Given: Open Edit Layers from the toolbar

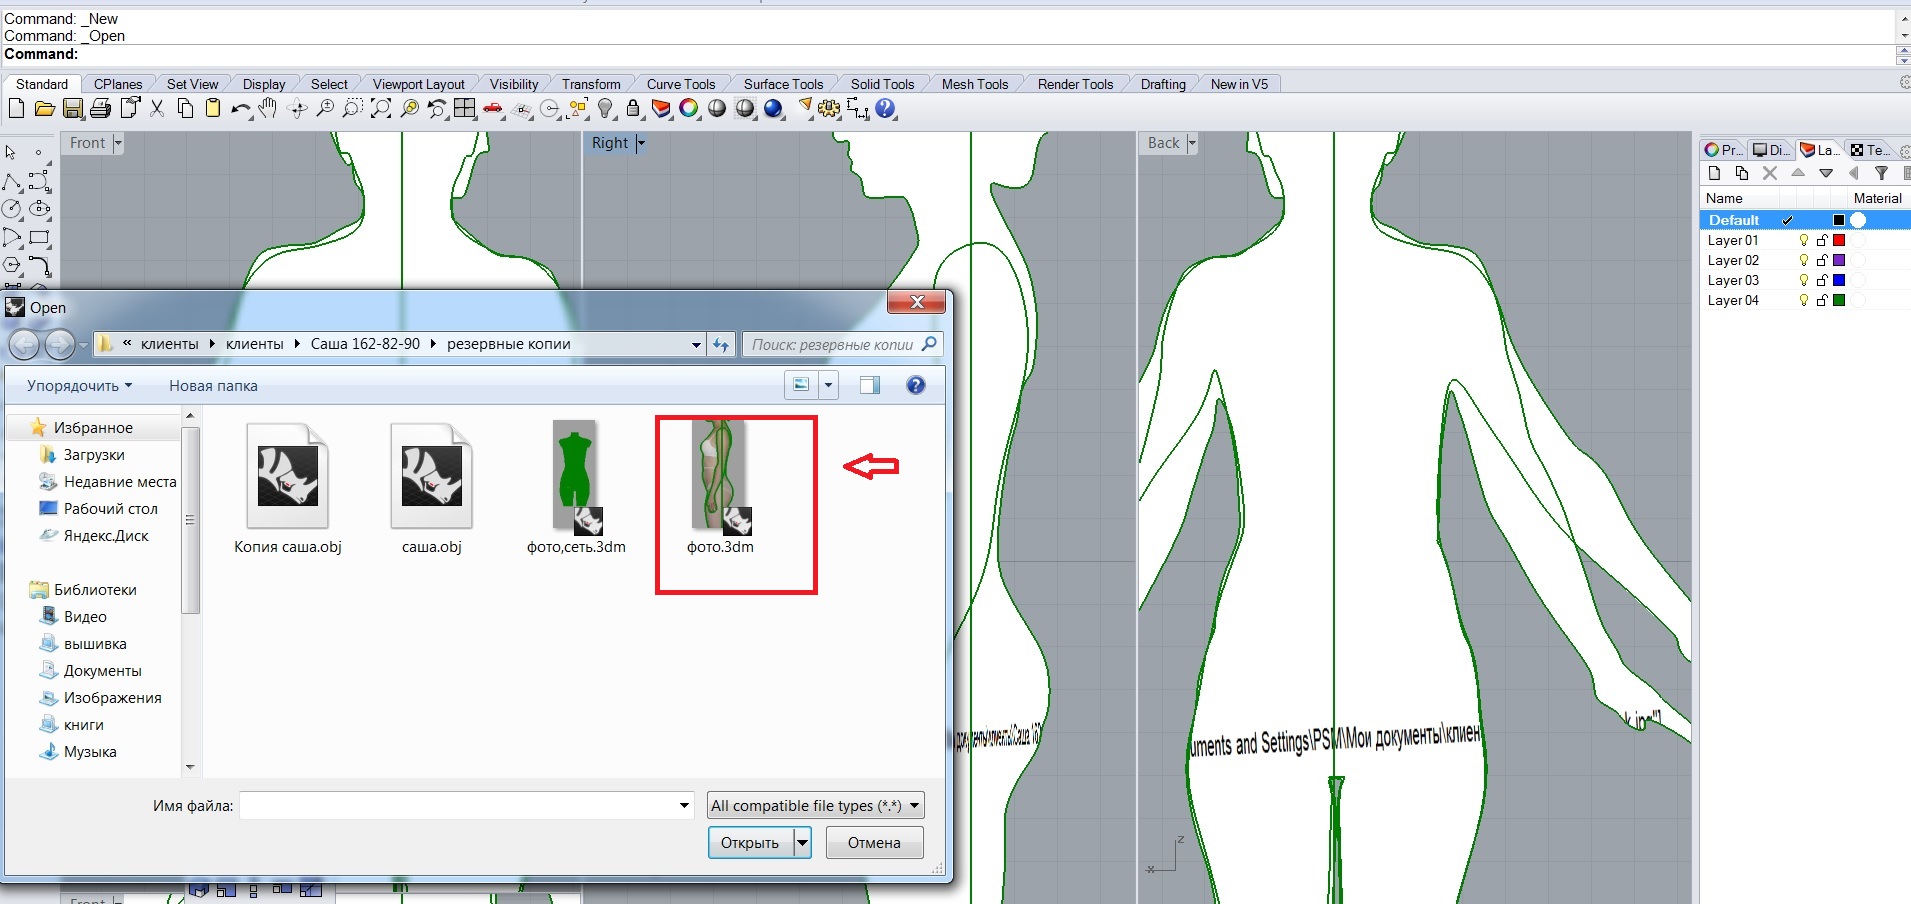Looking at the screenshot, I should [x=661, y=108].
